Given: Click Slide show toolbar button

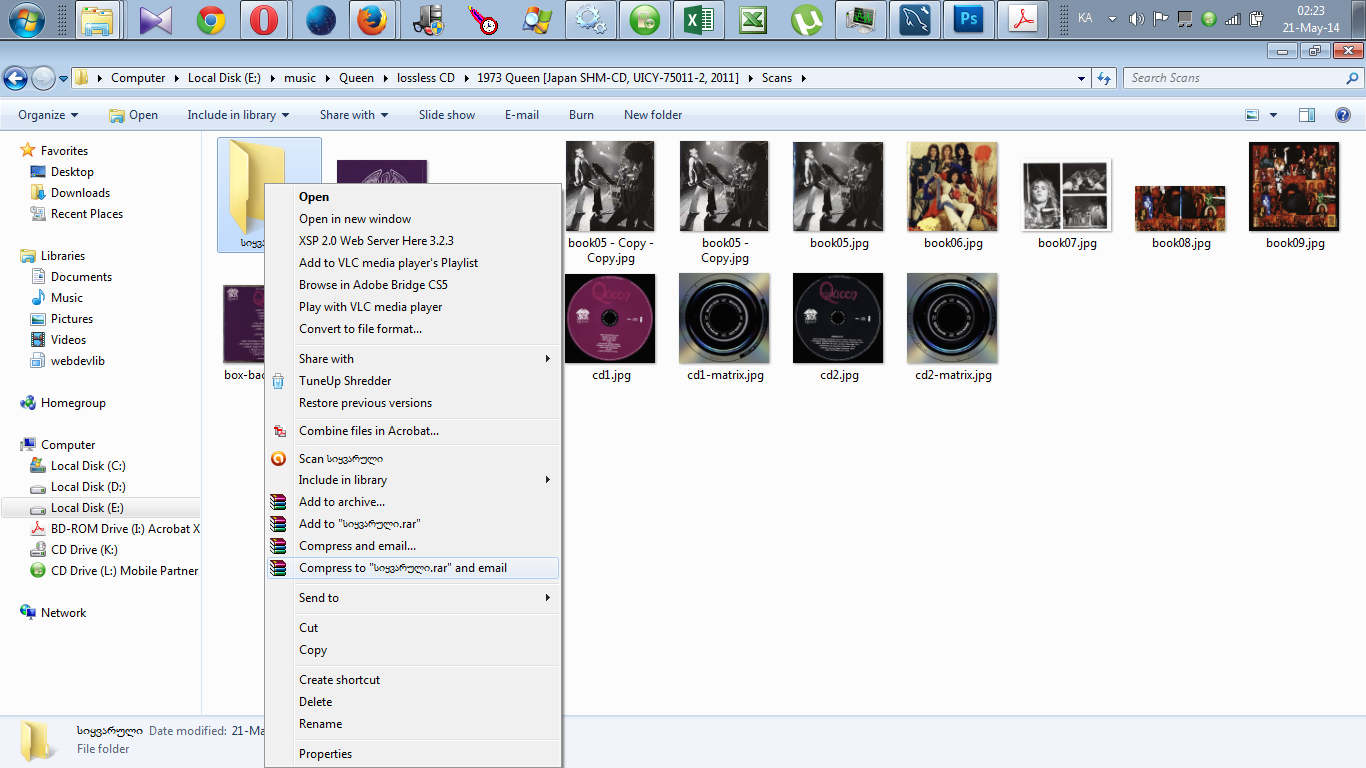Looking at the screenshot, I should point(447,115).
